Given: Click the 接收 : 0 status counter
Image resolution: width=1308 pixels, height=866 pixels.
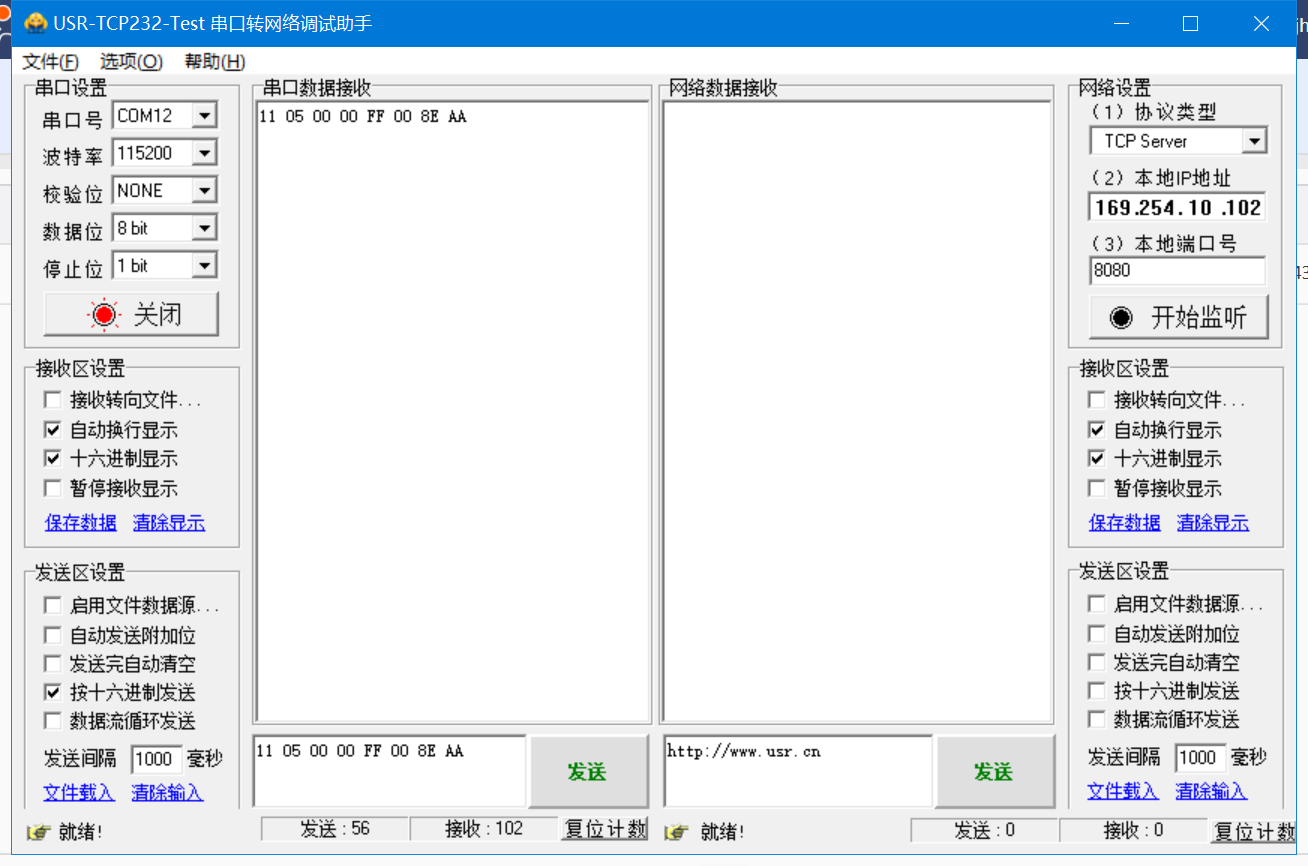Looking at the screenshot, I should tap(1134, 831).
